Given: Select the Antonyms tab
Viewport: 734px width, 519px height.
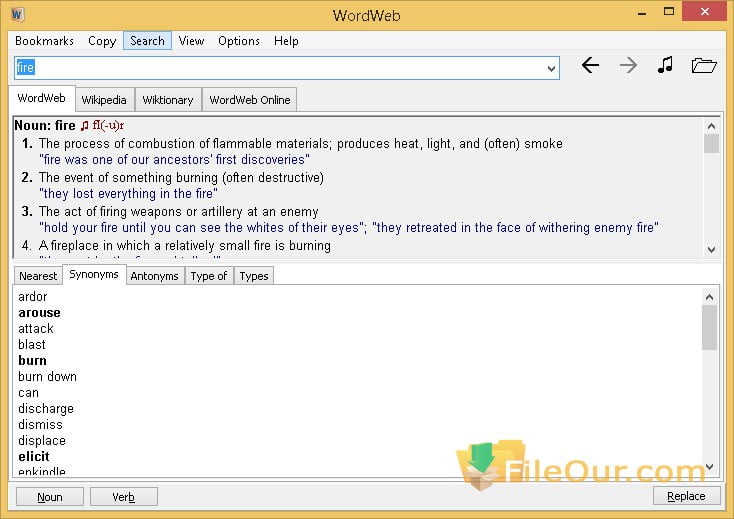Looking at the screenshot, I should 154,276.
